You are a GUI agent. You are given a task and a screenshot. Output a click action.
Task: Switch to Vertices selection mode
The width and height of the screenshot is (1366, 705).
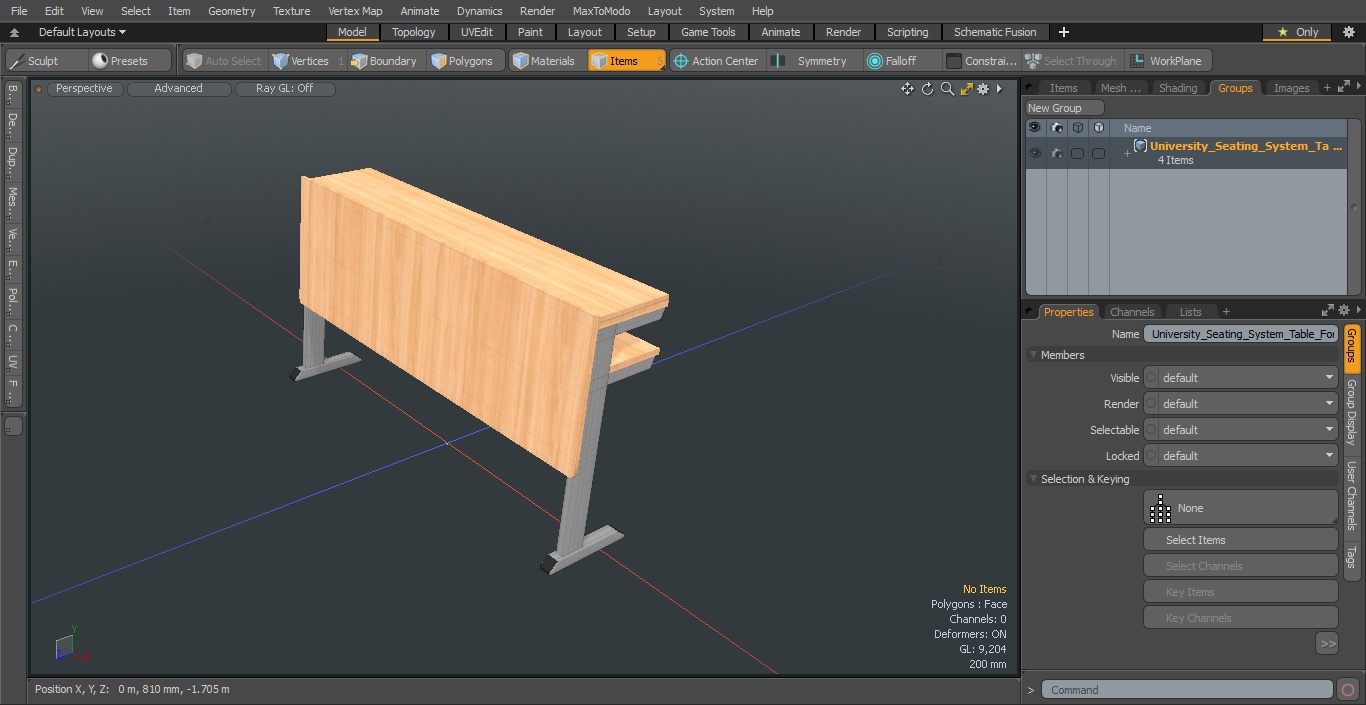[308, 61]
